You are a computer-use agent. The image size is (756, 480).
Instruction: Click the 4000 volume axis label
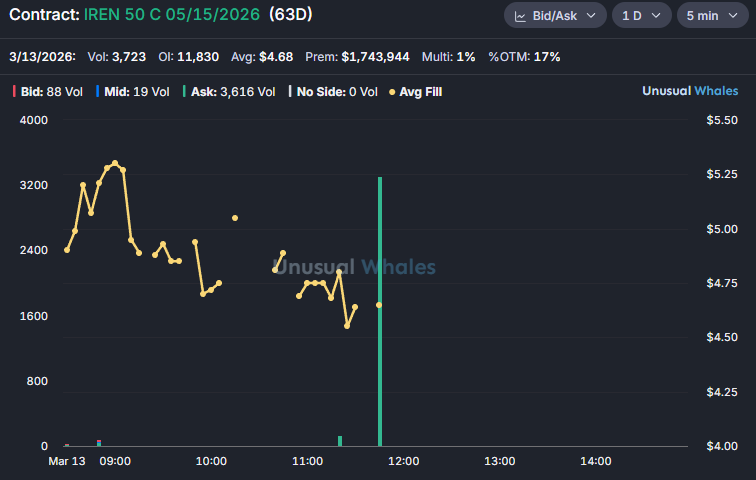(34, 120)
